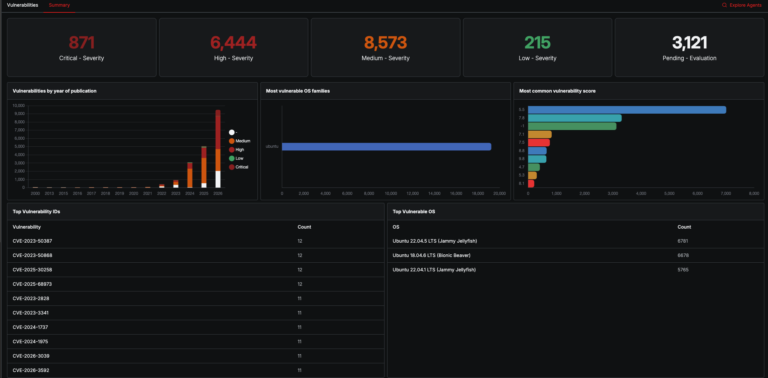Click the 8.1 score bar
The image size is (768, 378).
[531, 184]
